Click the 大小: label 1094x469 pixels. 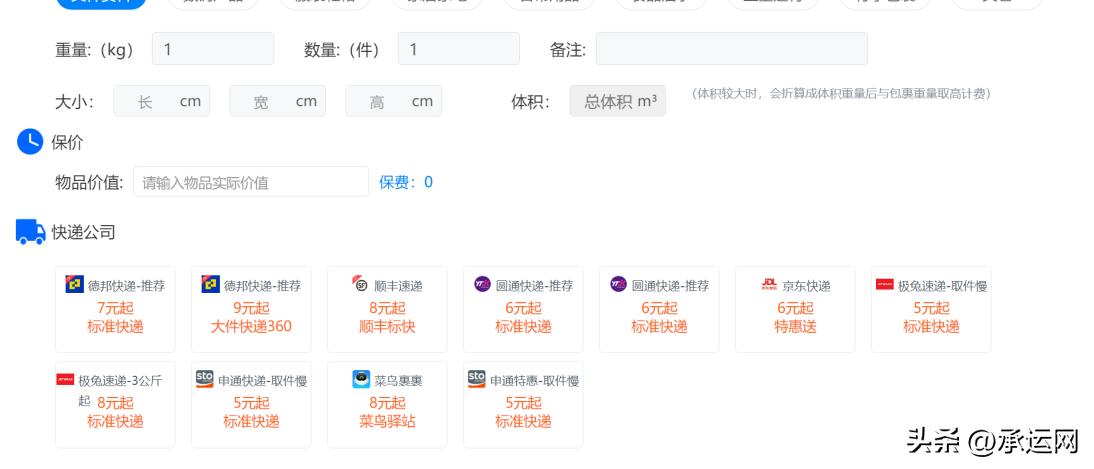tap(74, 102)
